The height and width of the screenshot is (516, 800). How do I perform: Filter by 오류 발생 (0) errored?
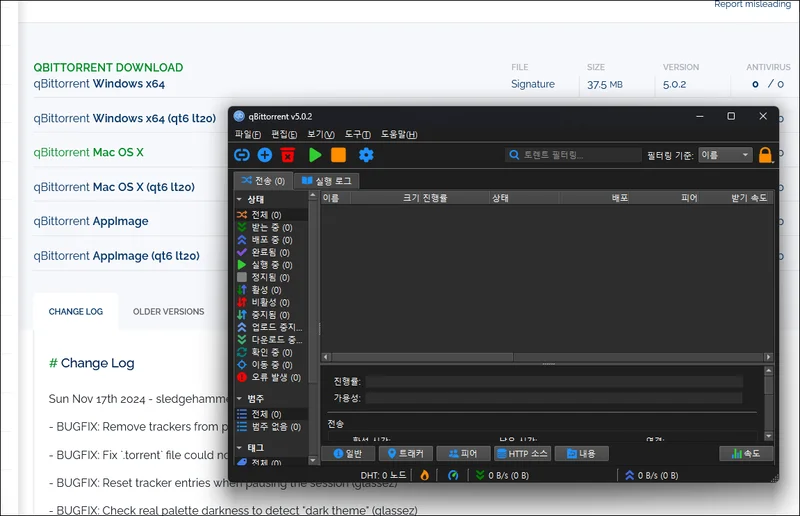point(271,378)
